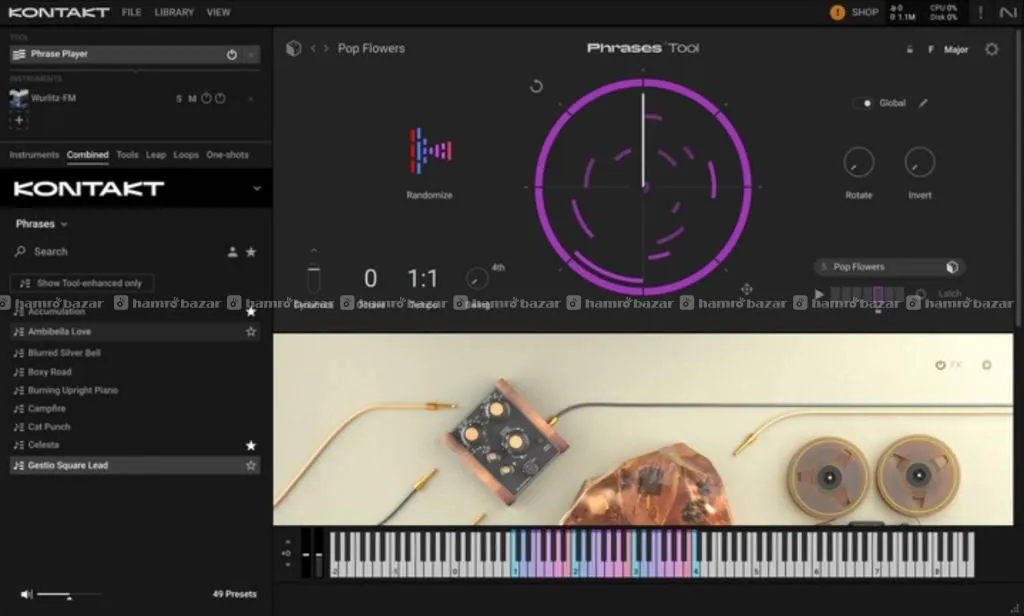Click the reset arrow beside the phrase wheel
The height and width of the screenshot is (616, 1024).
[536, 86]
